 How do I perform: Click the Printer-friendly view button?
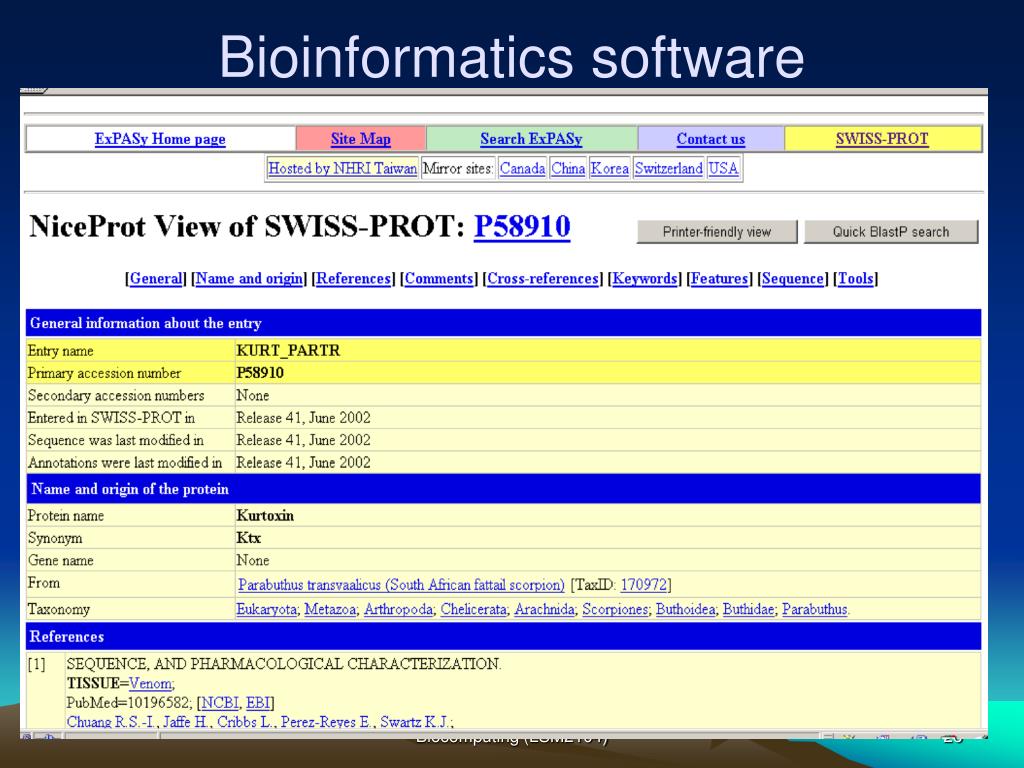pyautogui.click(x=717, y=232)
